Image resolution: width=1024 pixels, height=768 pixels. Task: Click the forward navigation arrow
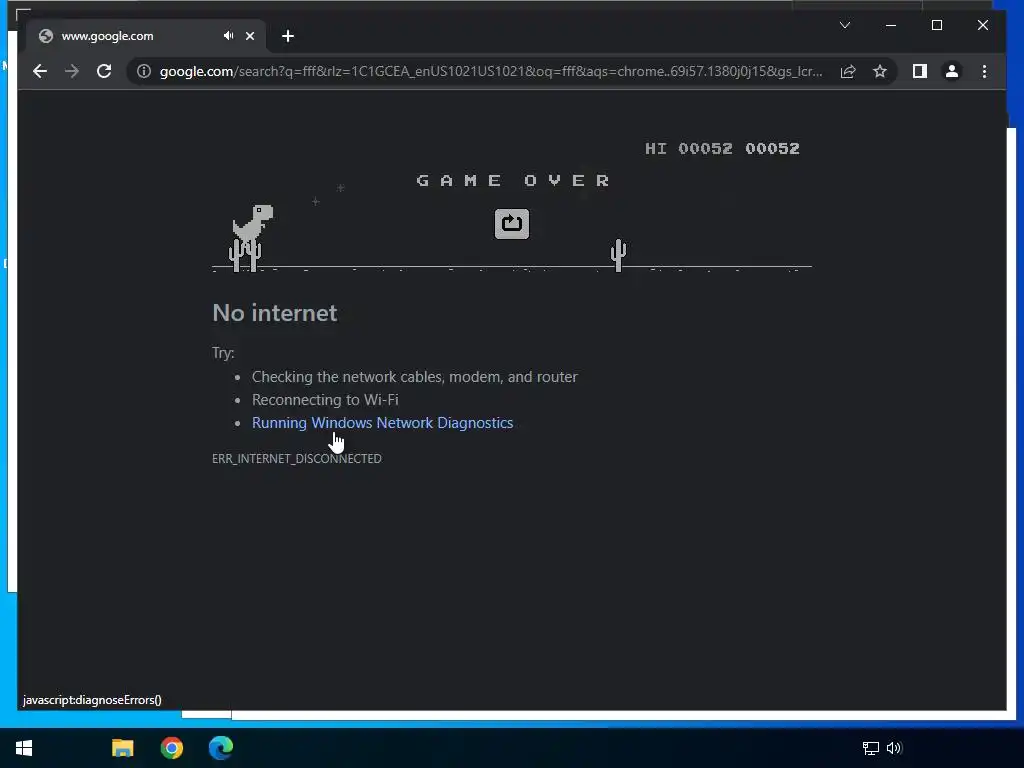pyautogui.click(x=72, y=71)
